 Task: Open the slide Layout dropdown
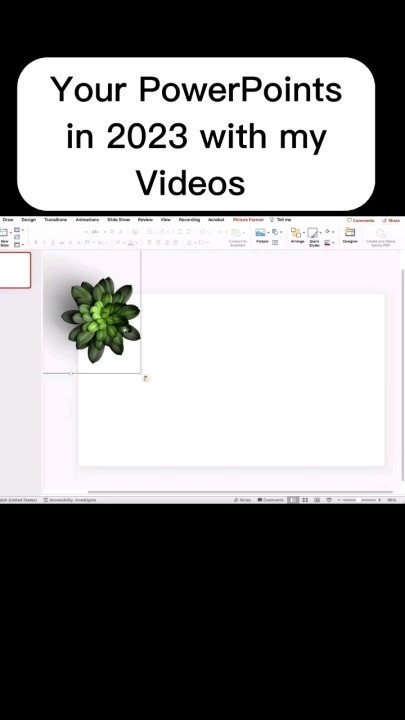[19, 230]
